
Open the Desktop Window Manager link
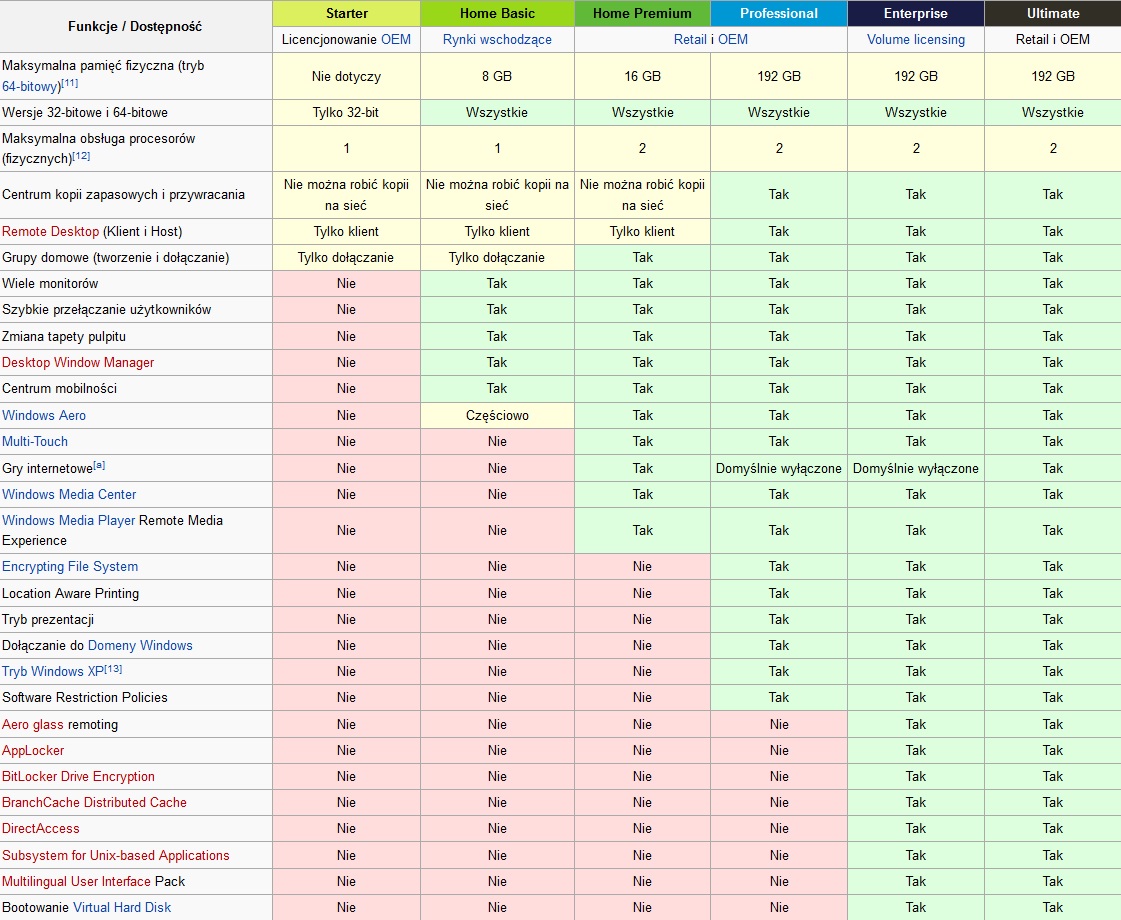78,362
